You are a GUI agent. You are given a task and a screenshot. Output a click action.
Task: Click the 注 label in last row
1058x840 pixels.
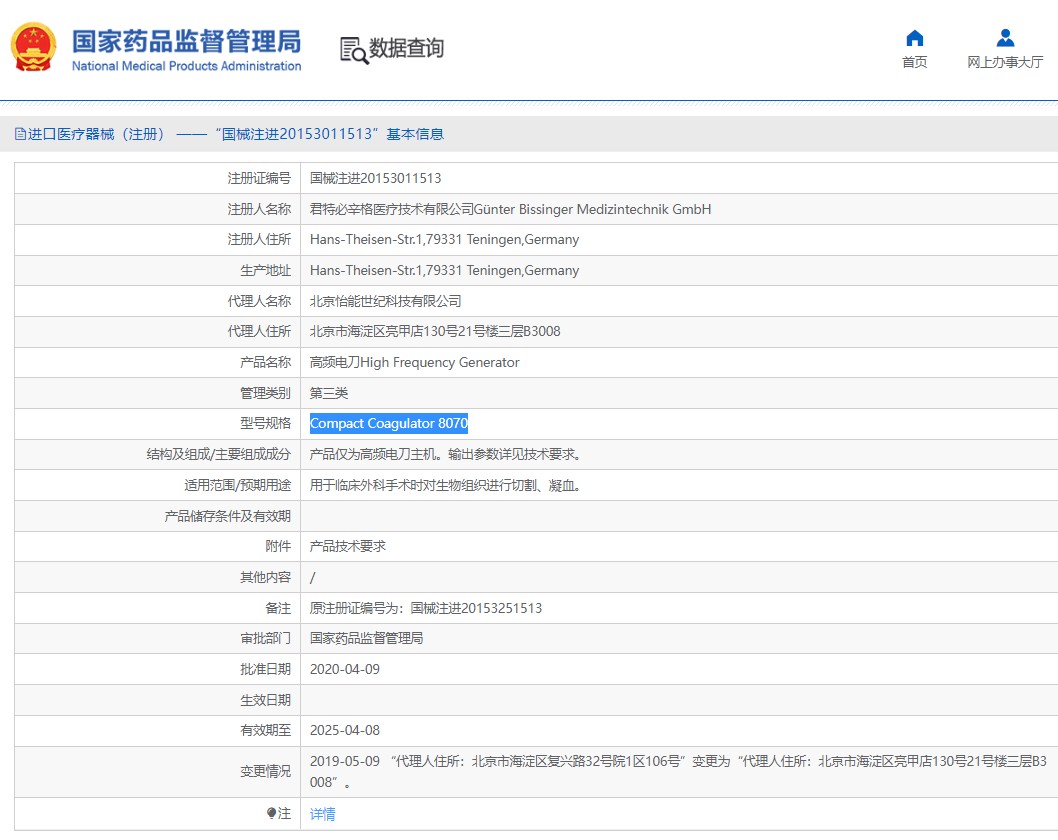(x=285, y=814)
